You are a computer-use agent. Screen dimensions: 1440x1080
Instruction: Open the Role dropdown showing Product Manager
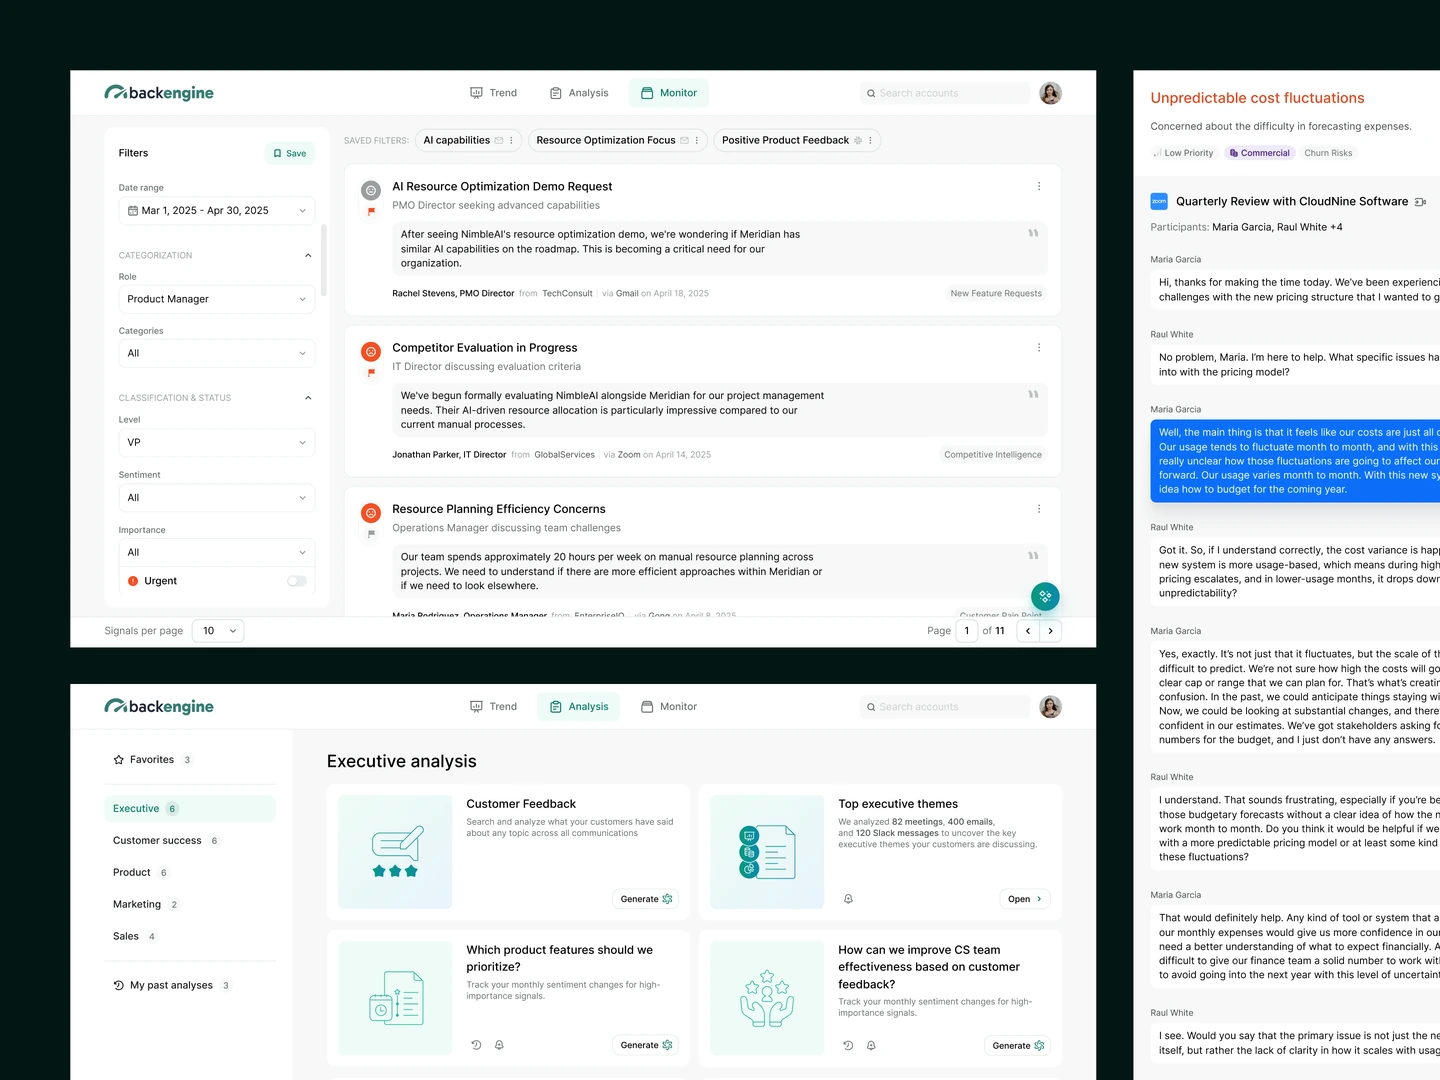216,299
